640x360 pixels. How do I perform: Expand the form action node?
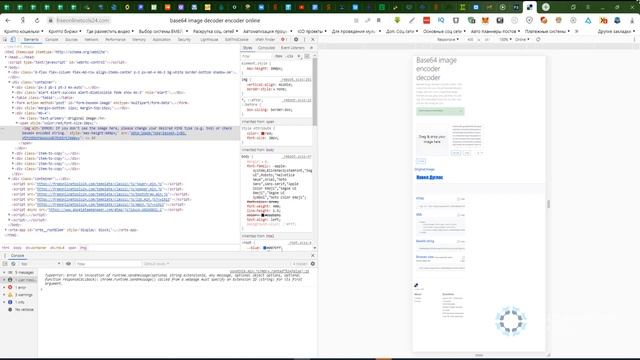[x=13, y=103]
